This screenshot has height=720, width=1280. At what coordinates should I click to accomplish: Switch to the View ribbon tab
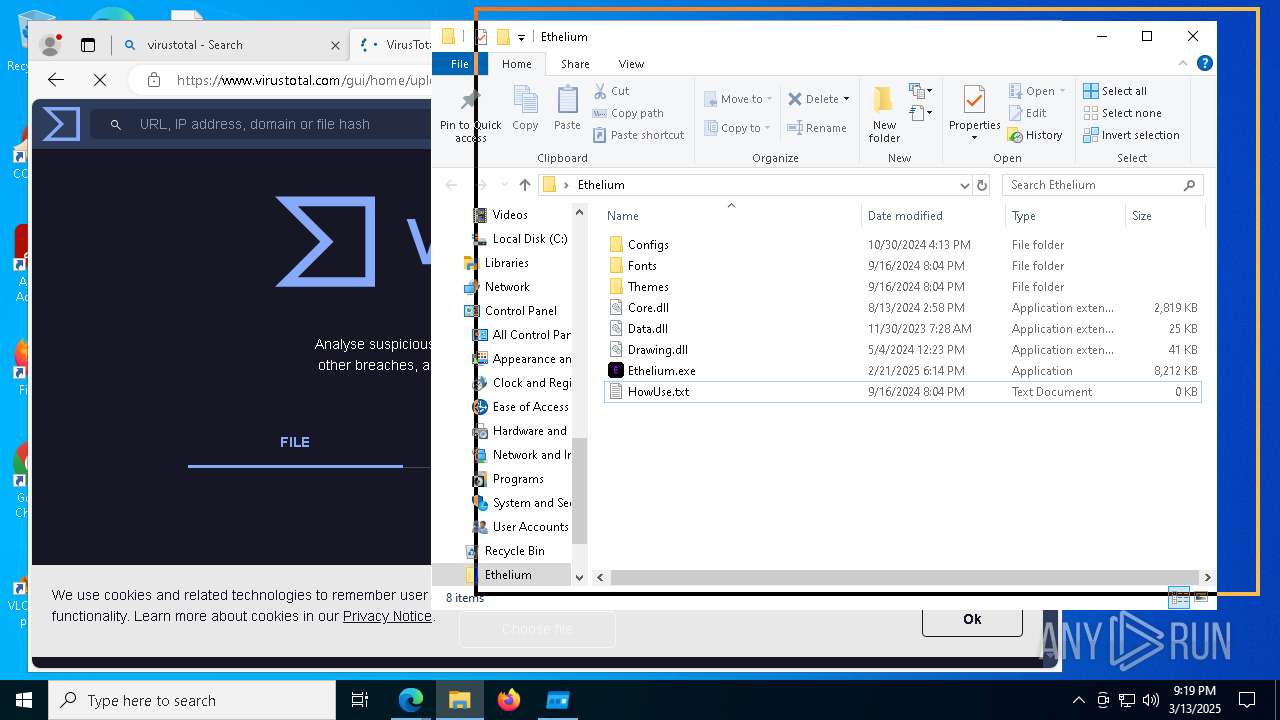[631, 64]
